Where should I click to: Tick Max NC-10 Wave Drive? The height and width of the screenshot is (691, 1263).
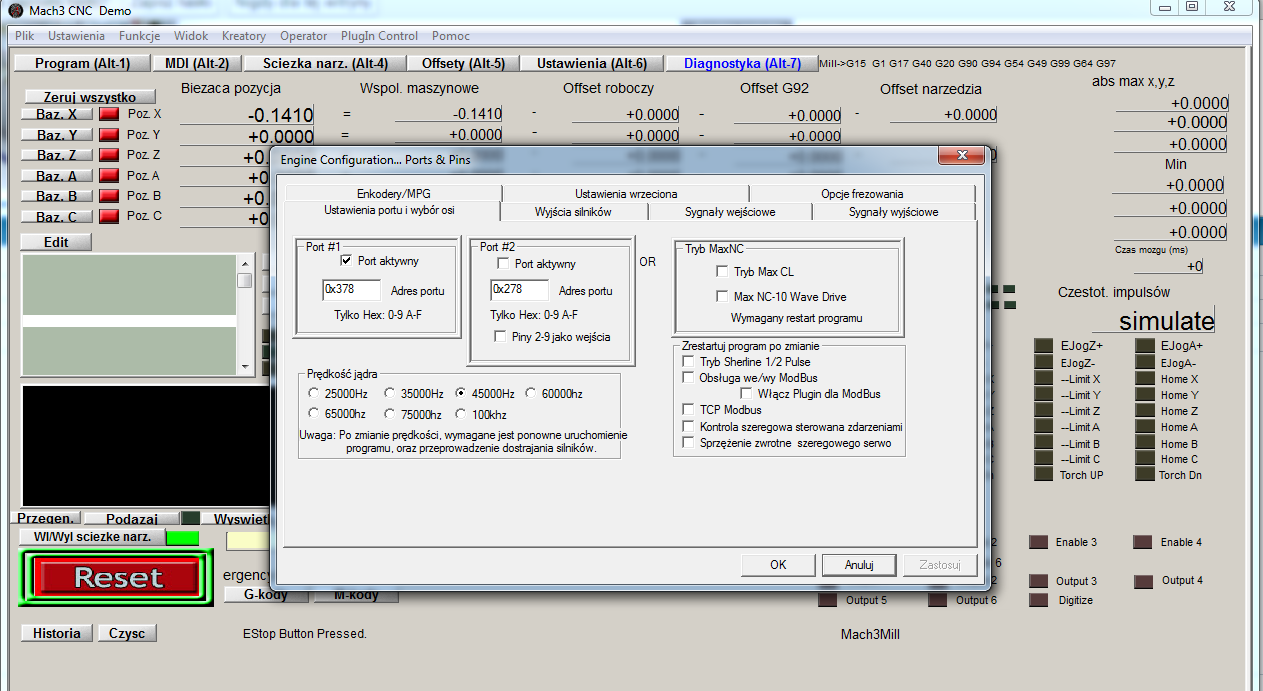(x=723, y=297)
